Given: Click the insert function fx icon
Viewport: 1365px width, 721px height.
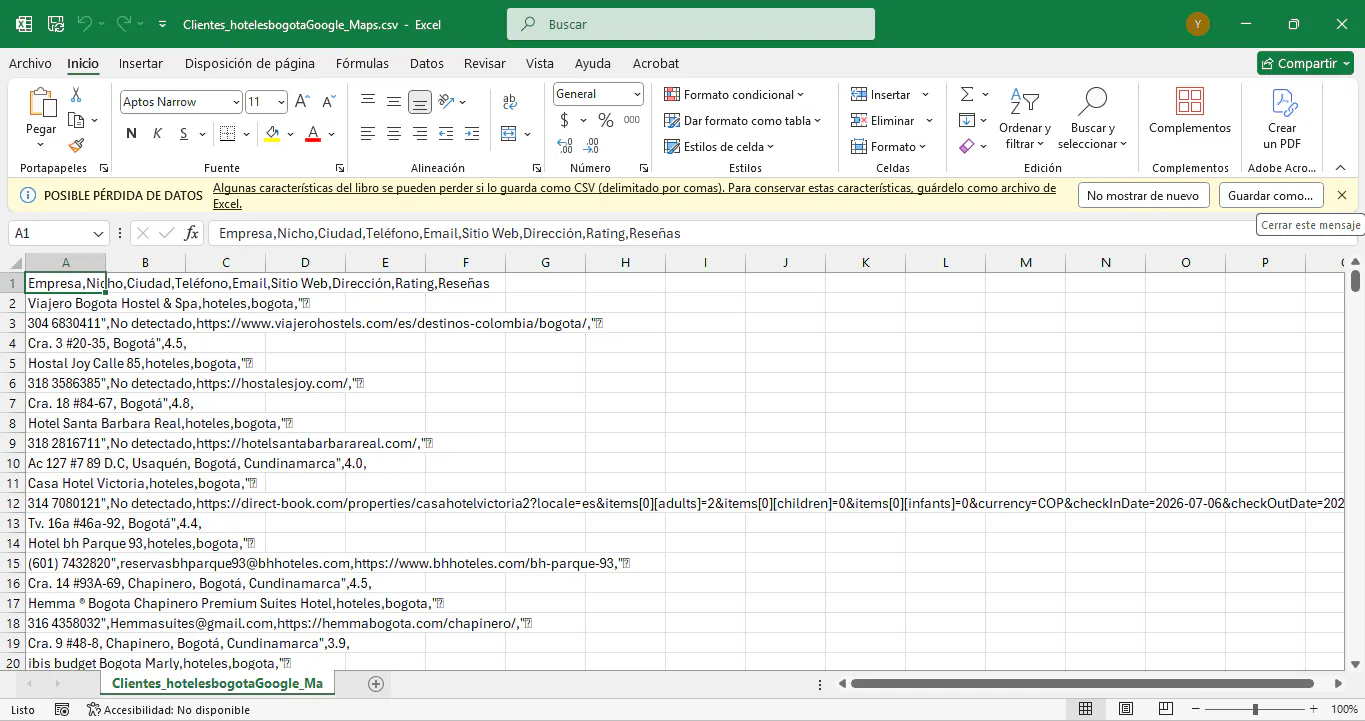Looking at the screenshot, I should coord(192,233).
